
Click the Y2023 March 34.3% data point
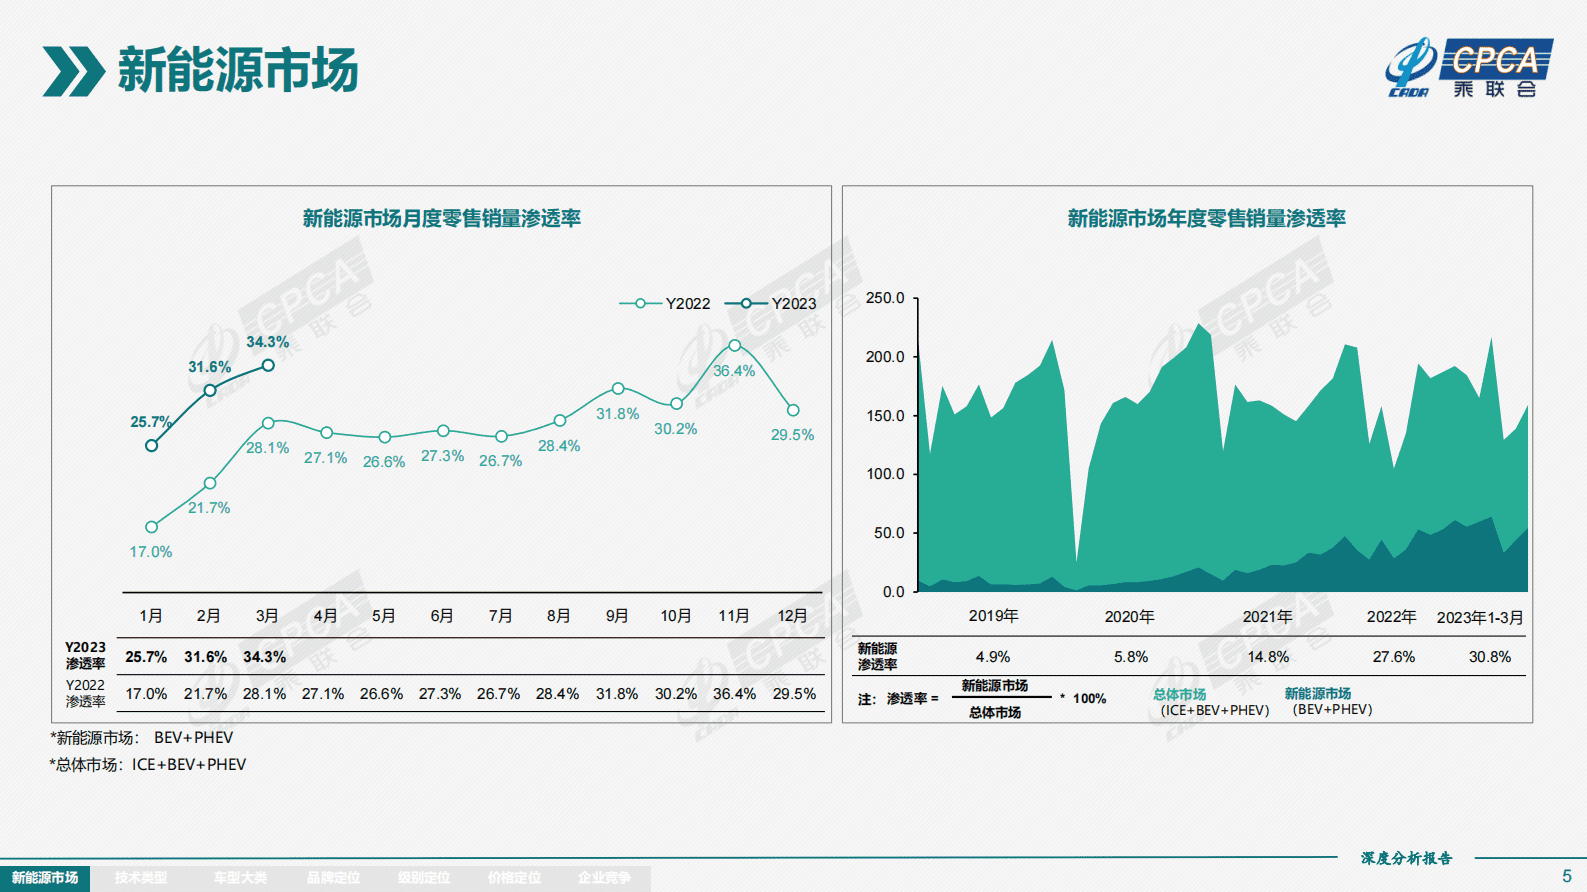point(268,366)
